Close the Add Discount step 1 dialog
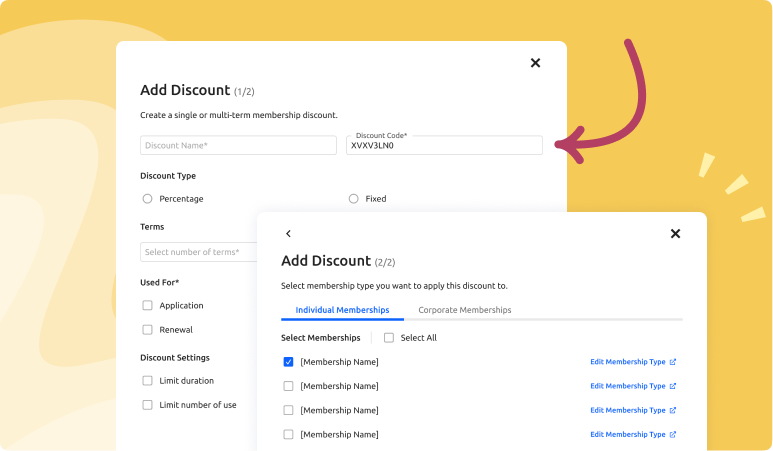Image resolution: width=773 pixels, height=451 pixels. pyautogui.click(x=535, y=63)
